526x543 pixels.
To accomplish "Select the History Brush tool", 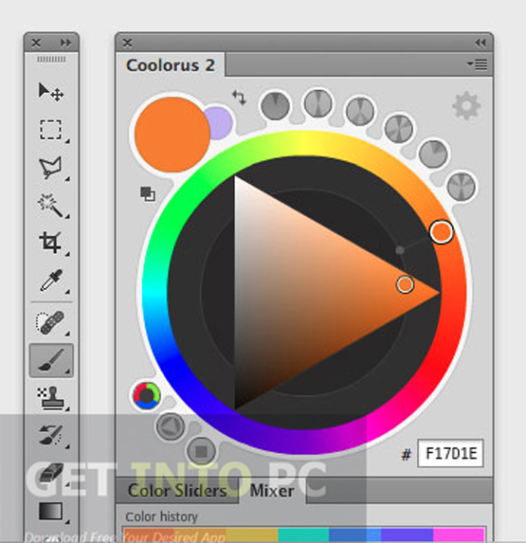I will point(51,435).
